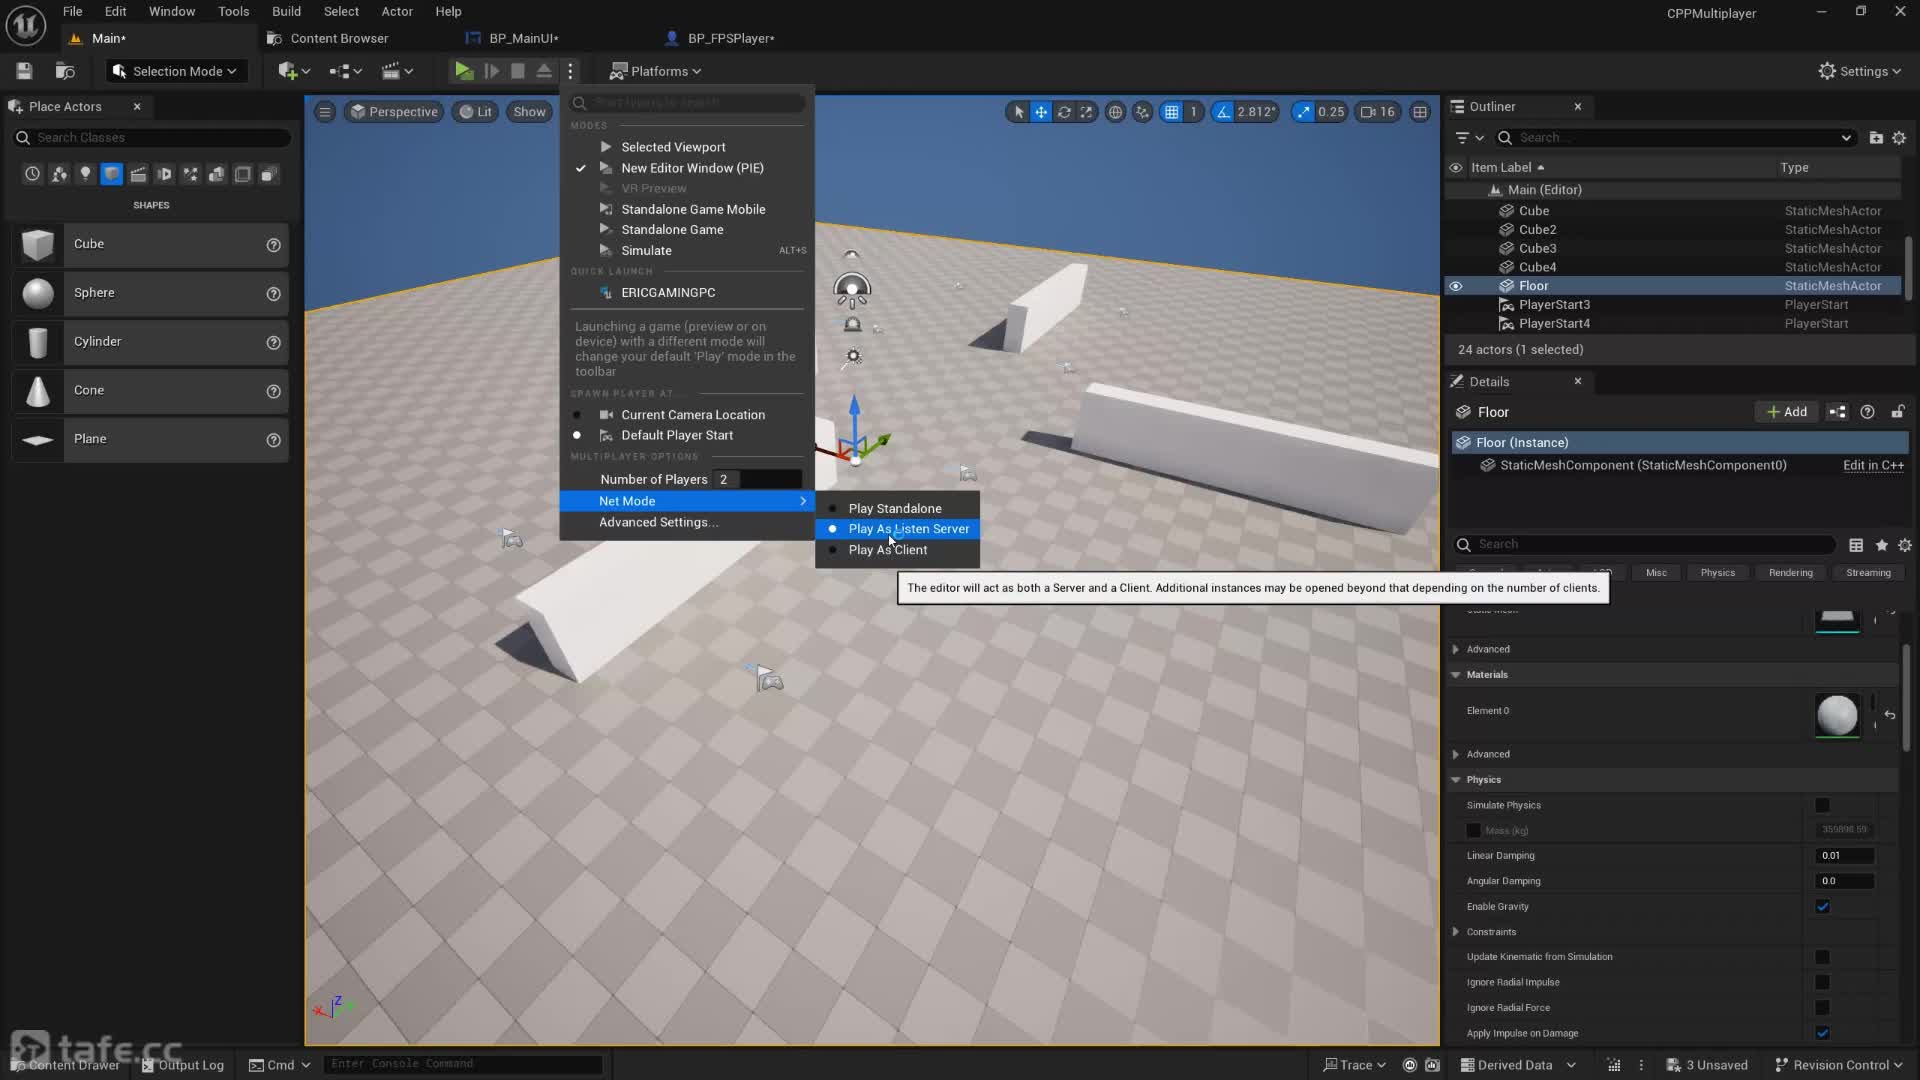Click the Details lock icon
The image size is (1920, 1080).
[x=1897, y=412]
